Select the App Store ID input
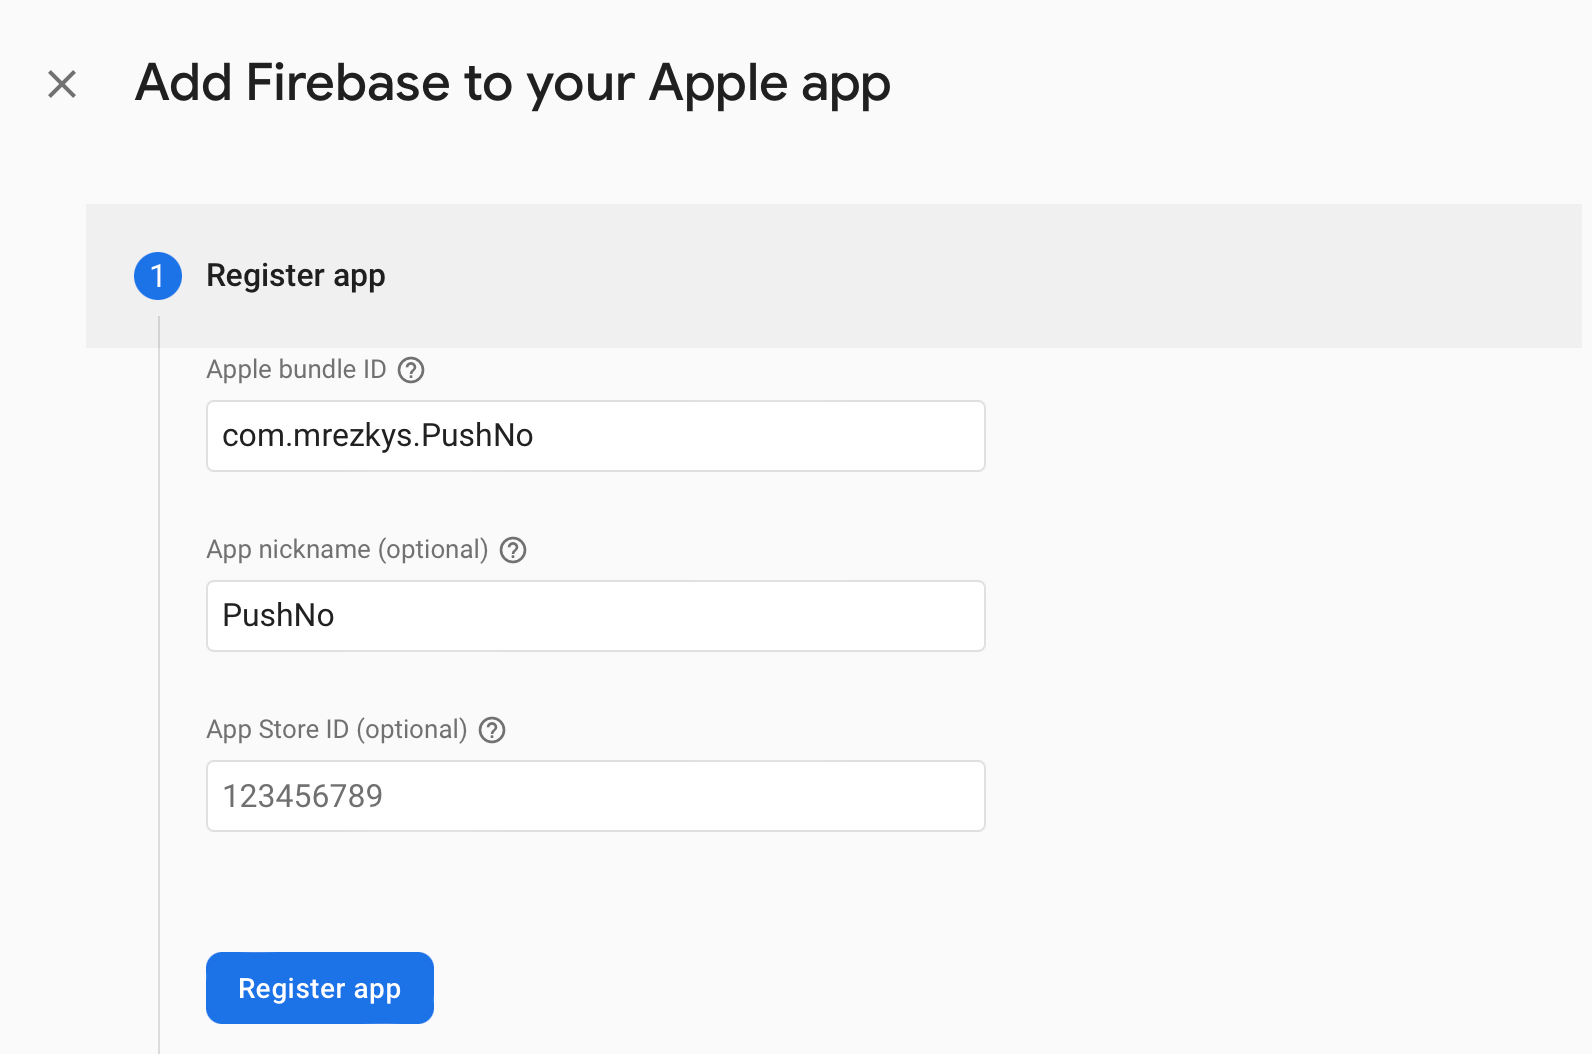1592x1054 pixels. click(x=596, y=796)
